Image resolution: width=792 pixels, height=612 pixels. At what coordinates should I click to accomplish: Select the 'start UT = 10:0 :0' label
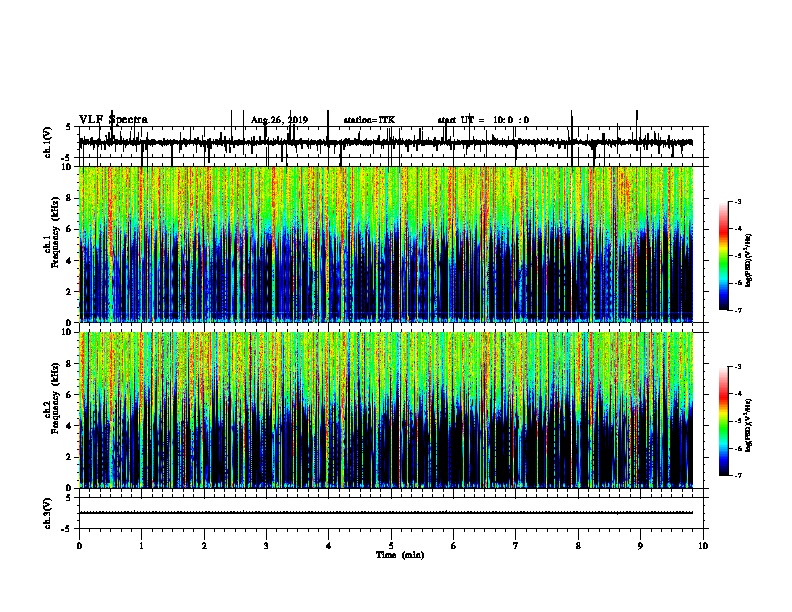pos(483,120)
